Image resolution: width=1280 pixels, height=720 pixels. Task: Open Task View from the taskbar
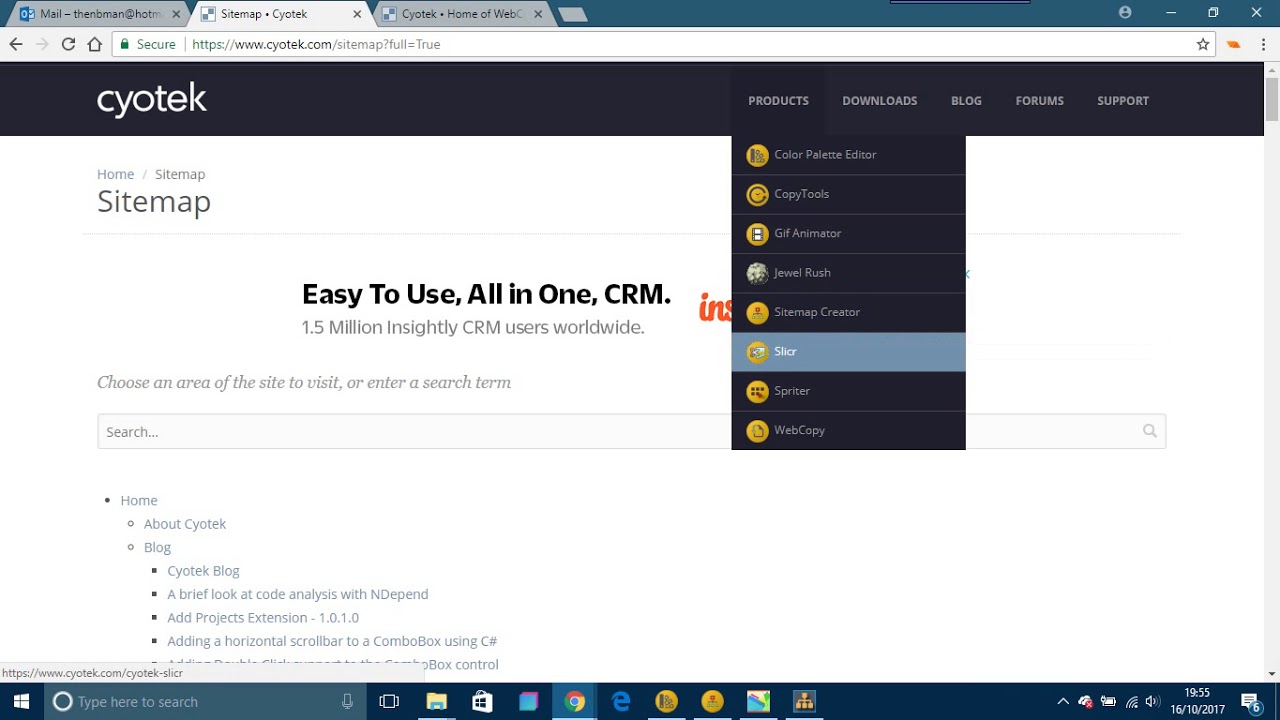tap(389, 702)
